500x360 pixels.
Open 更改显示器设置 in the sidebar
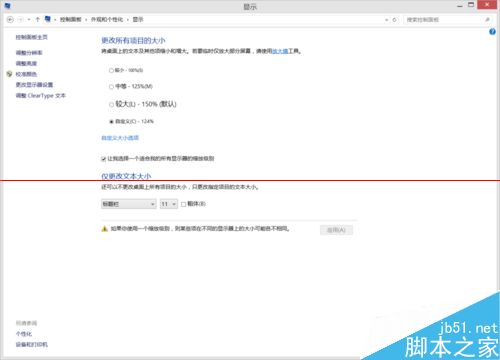point(34,85)
